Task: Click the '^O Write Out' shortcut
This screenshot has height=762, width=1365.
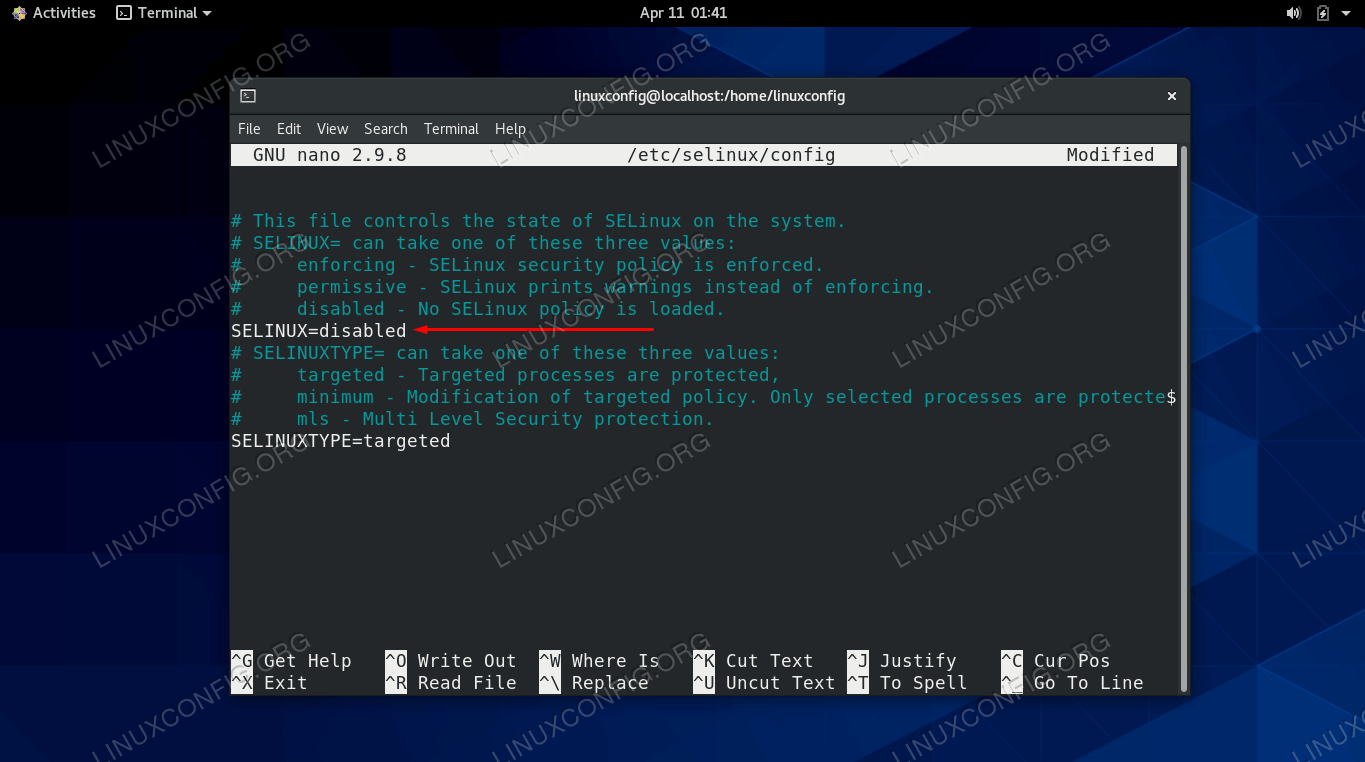Action: pos(451,661)
